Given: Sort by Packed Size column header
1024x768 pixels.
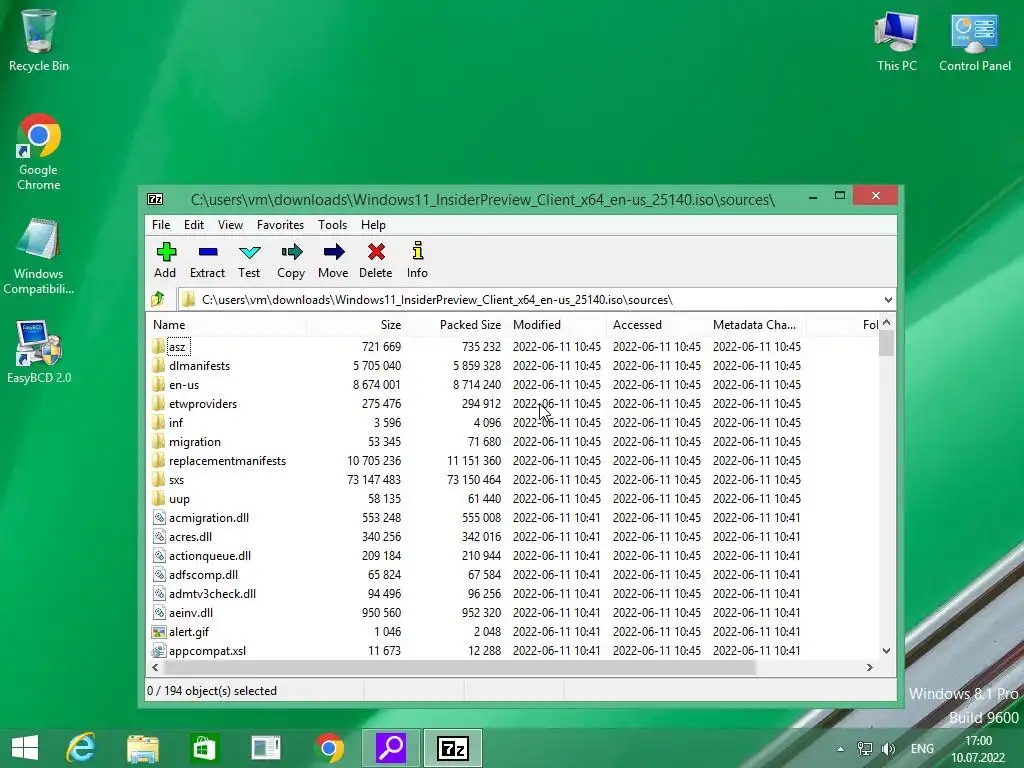Looking at the screenshot, I should pos(456,325).
